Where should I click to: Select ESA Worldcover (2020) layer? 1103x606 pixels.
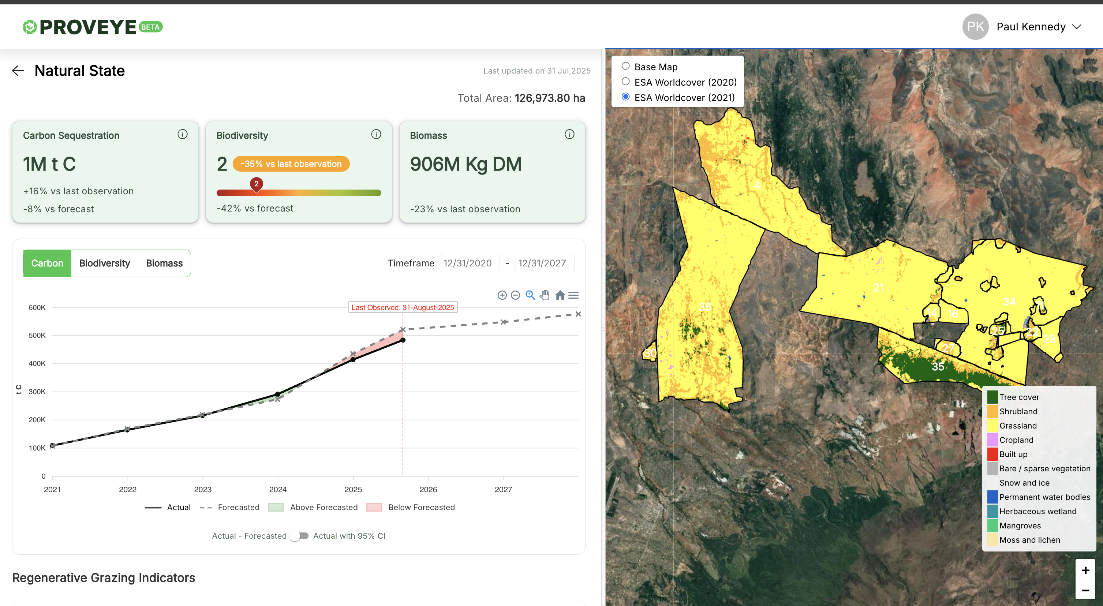tap(626, 82)
